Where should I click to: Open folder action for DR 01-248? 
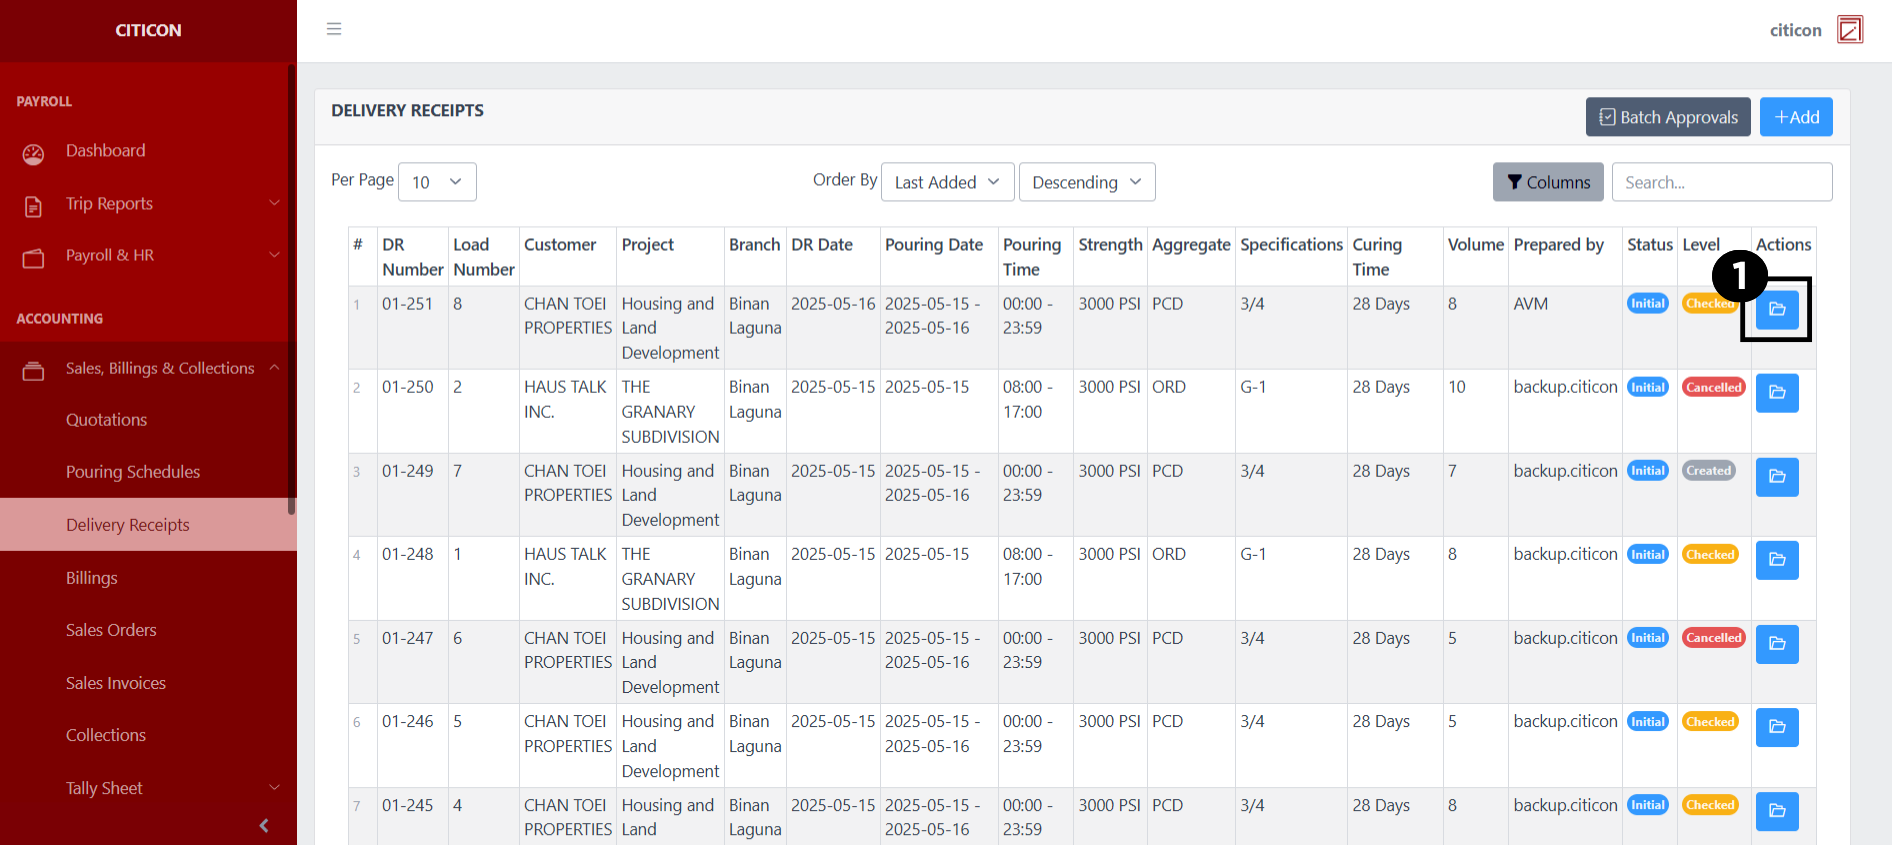(1777, 560)
